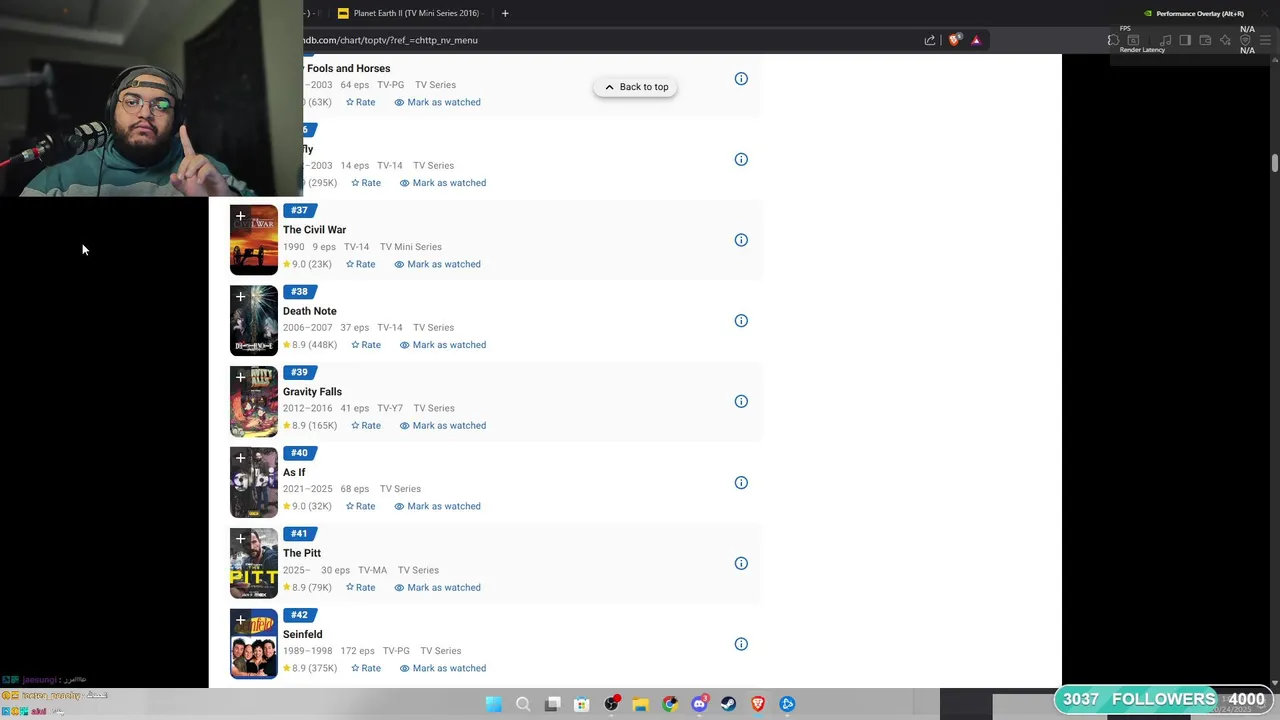The width and height of the screenshot is (1280, 720).
Task: Mark the 14 eps series as watched
Action: click(x=443, y=183)
